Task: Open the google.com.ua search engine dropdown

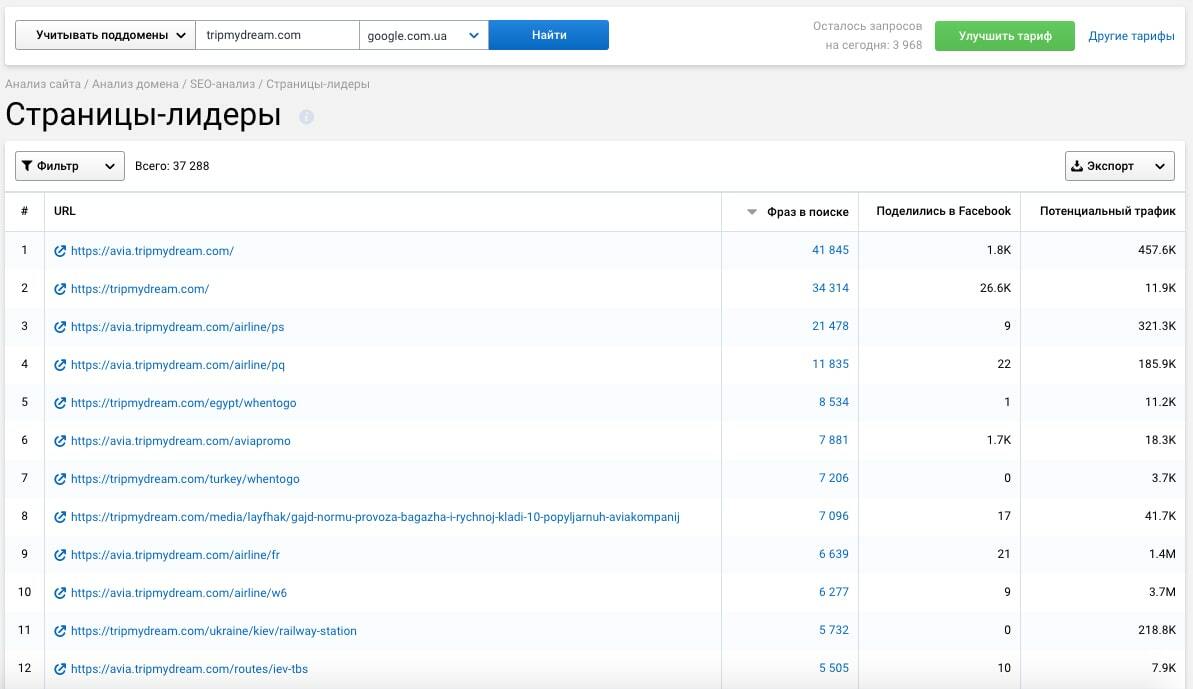Action: (x=423, y=35)
